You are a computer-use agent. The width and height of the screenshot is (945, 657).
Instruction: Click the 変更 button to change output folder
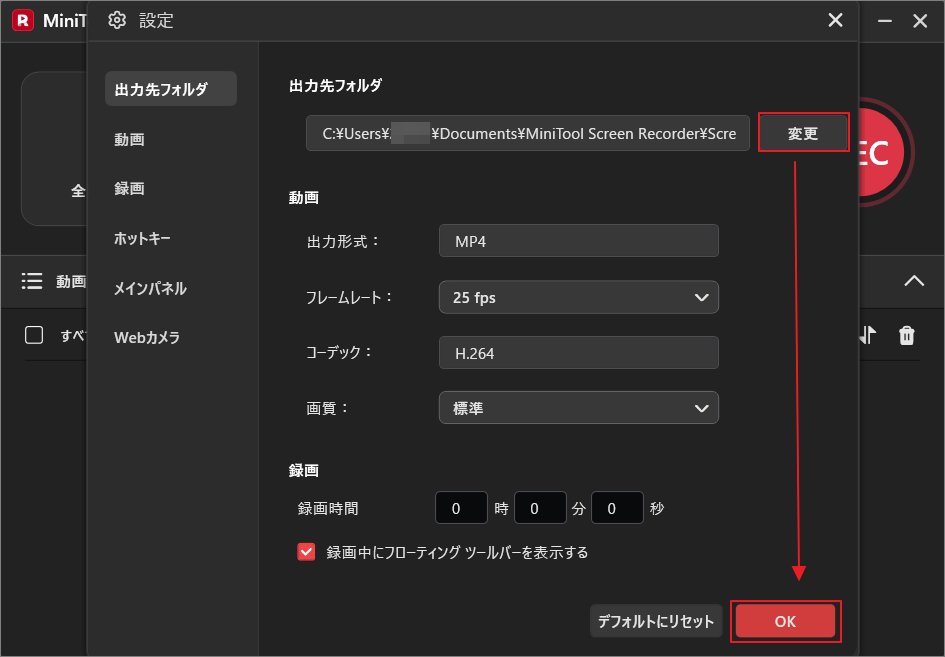click(x=803, y=132)
